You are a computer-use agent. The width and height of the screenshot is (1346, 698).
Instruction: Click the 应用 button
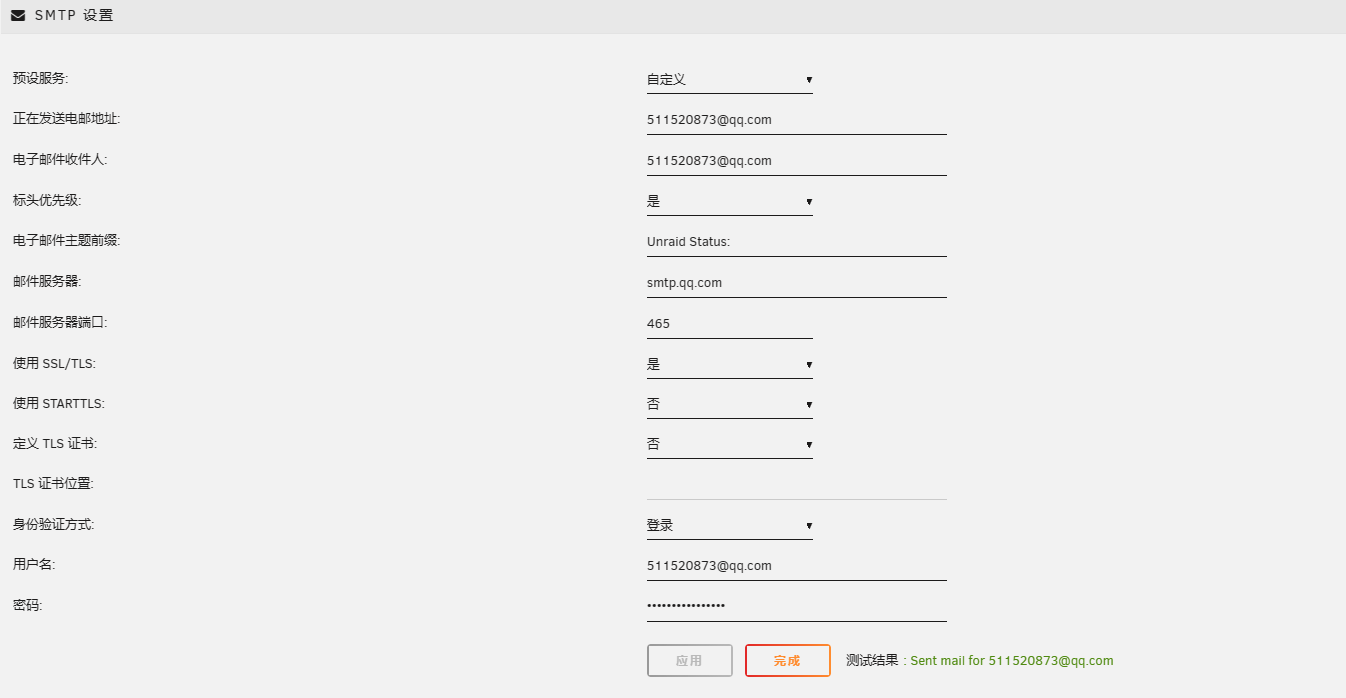point(689,660)
